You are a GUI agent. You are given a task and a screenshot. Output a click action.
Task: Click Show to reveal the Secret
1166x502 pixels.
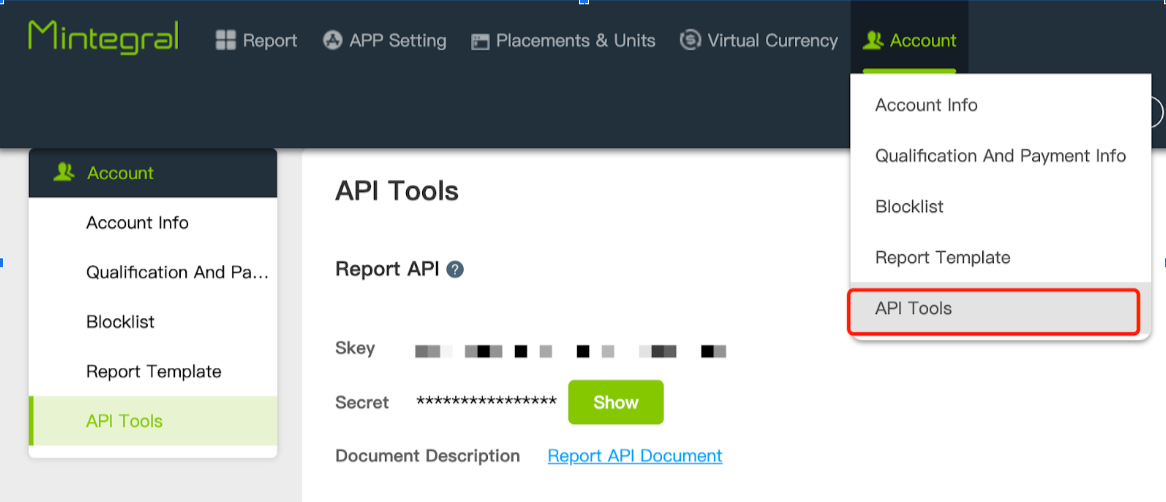pos(616,402)
